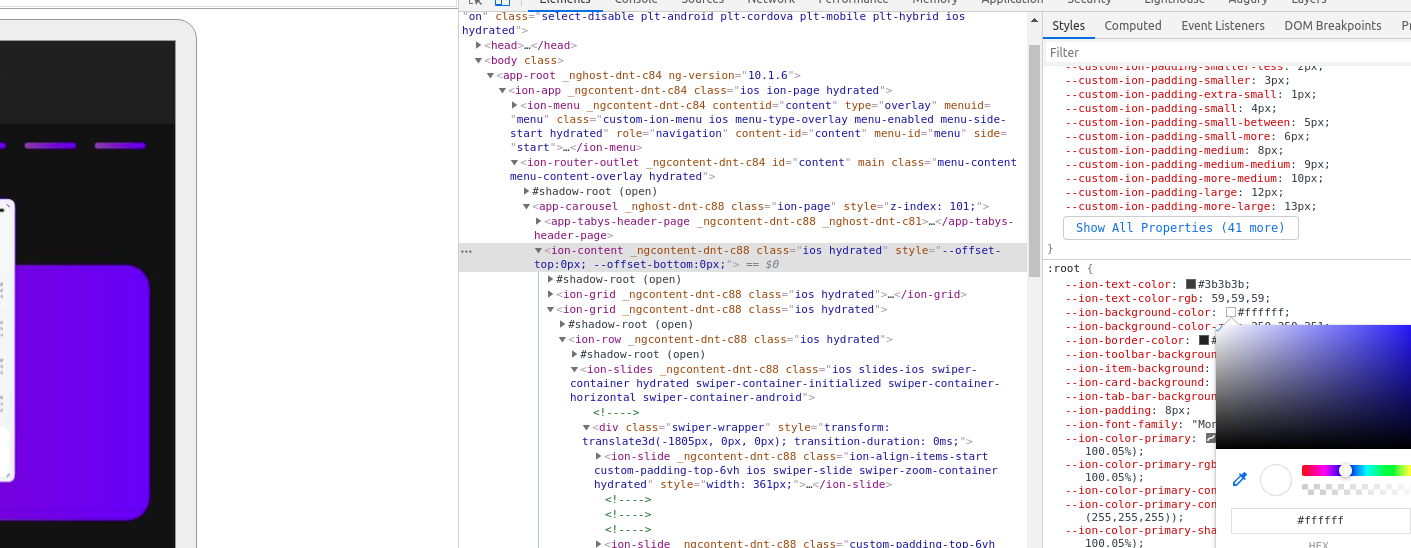This screenshot has width=1411, height=548.
Task: Click the --custom-ion-padding-extra-small property
Action: (1172, 94)
